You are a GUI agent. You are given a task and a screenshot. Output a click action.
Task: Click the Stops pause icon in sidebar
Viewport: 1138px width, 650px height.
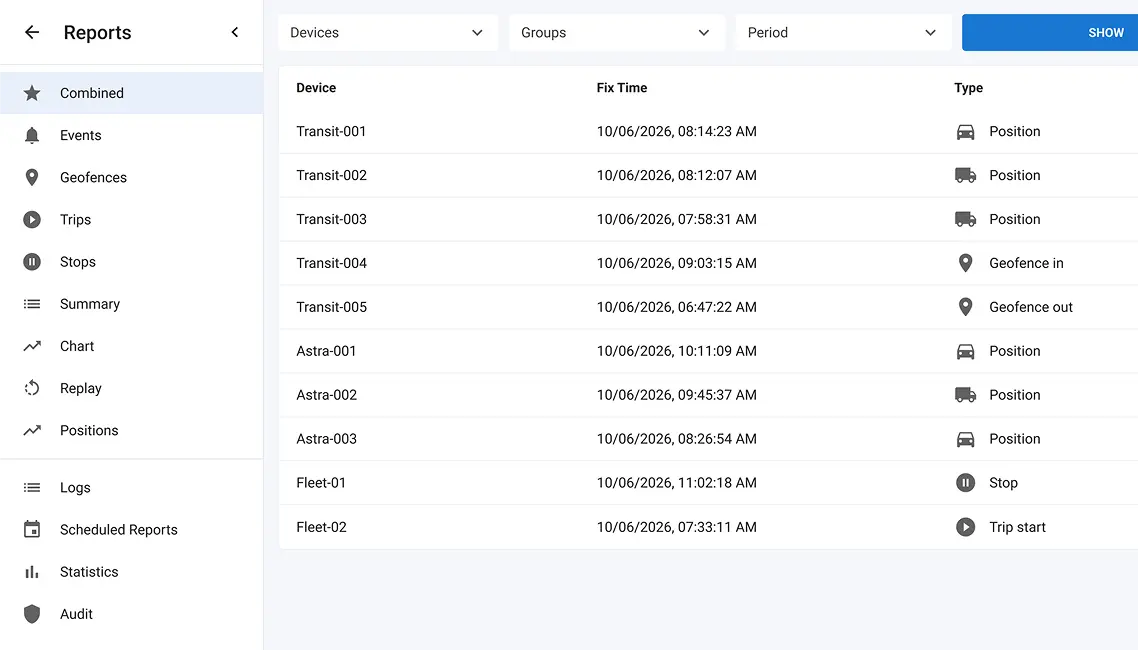click(32, 262)
